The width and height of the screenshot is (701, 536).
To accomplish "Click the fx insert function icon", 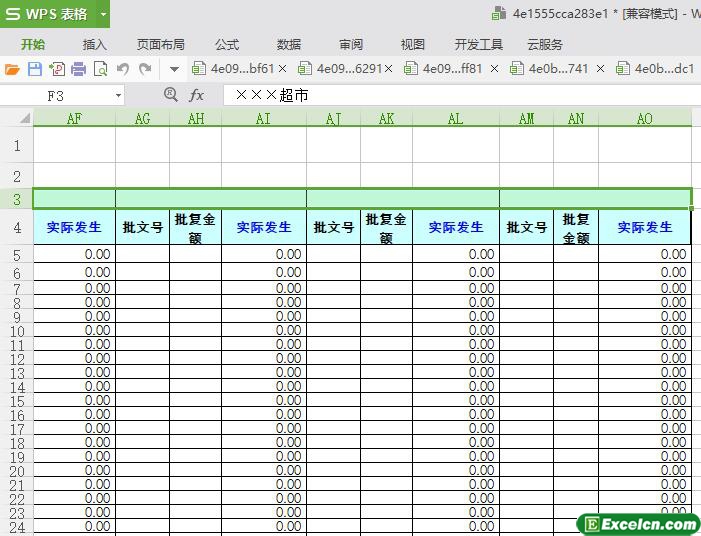I will coord(197,95).
